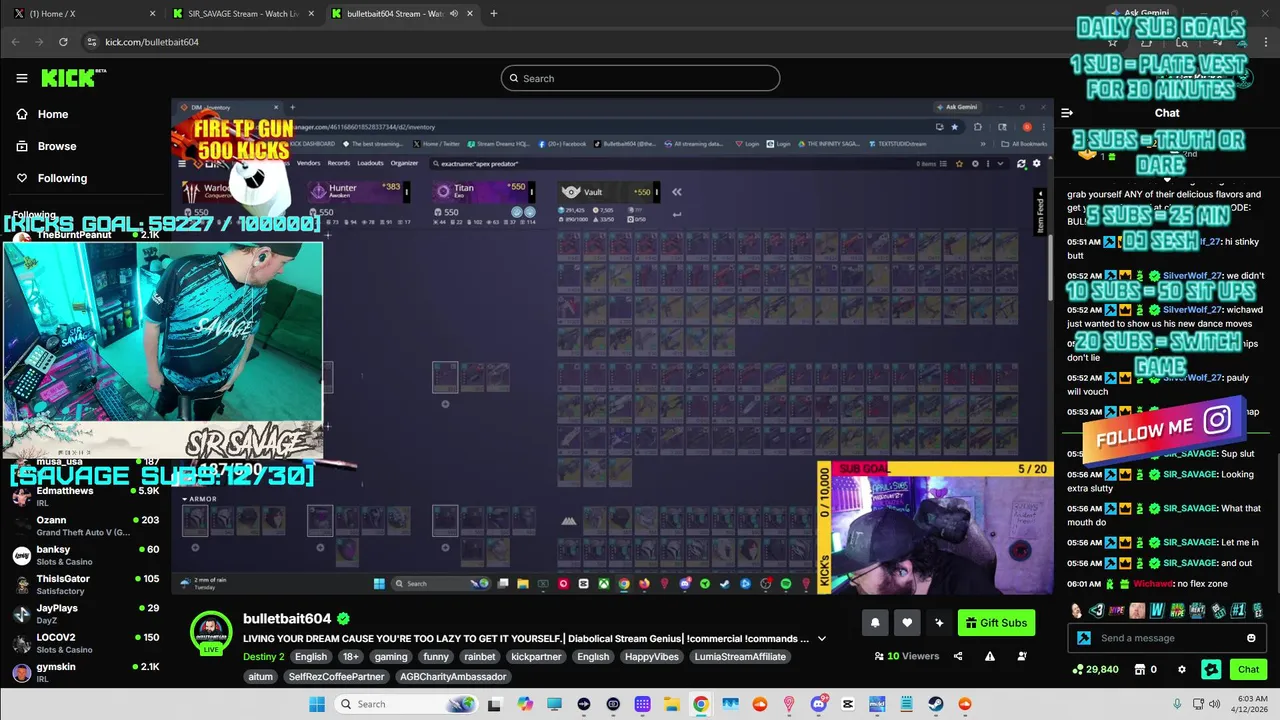
Task: Click the sparkle icon button
Action: pyautogui.click(x=939, y=623)
